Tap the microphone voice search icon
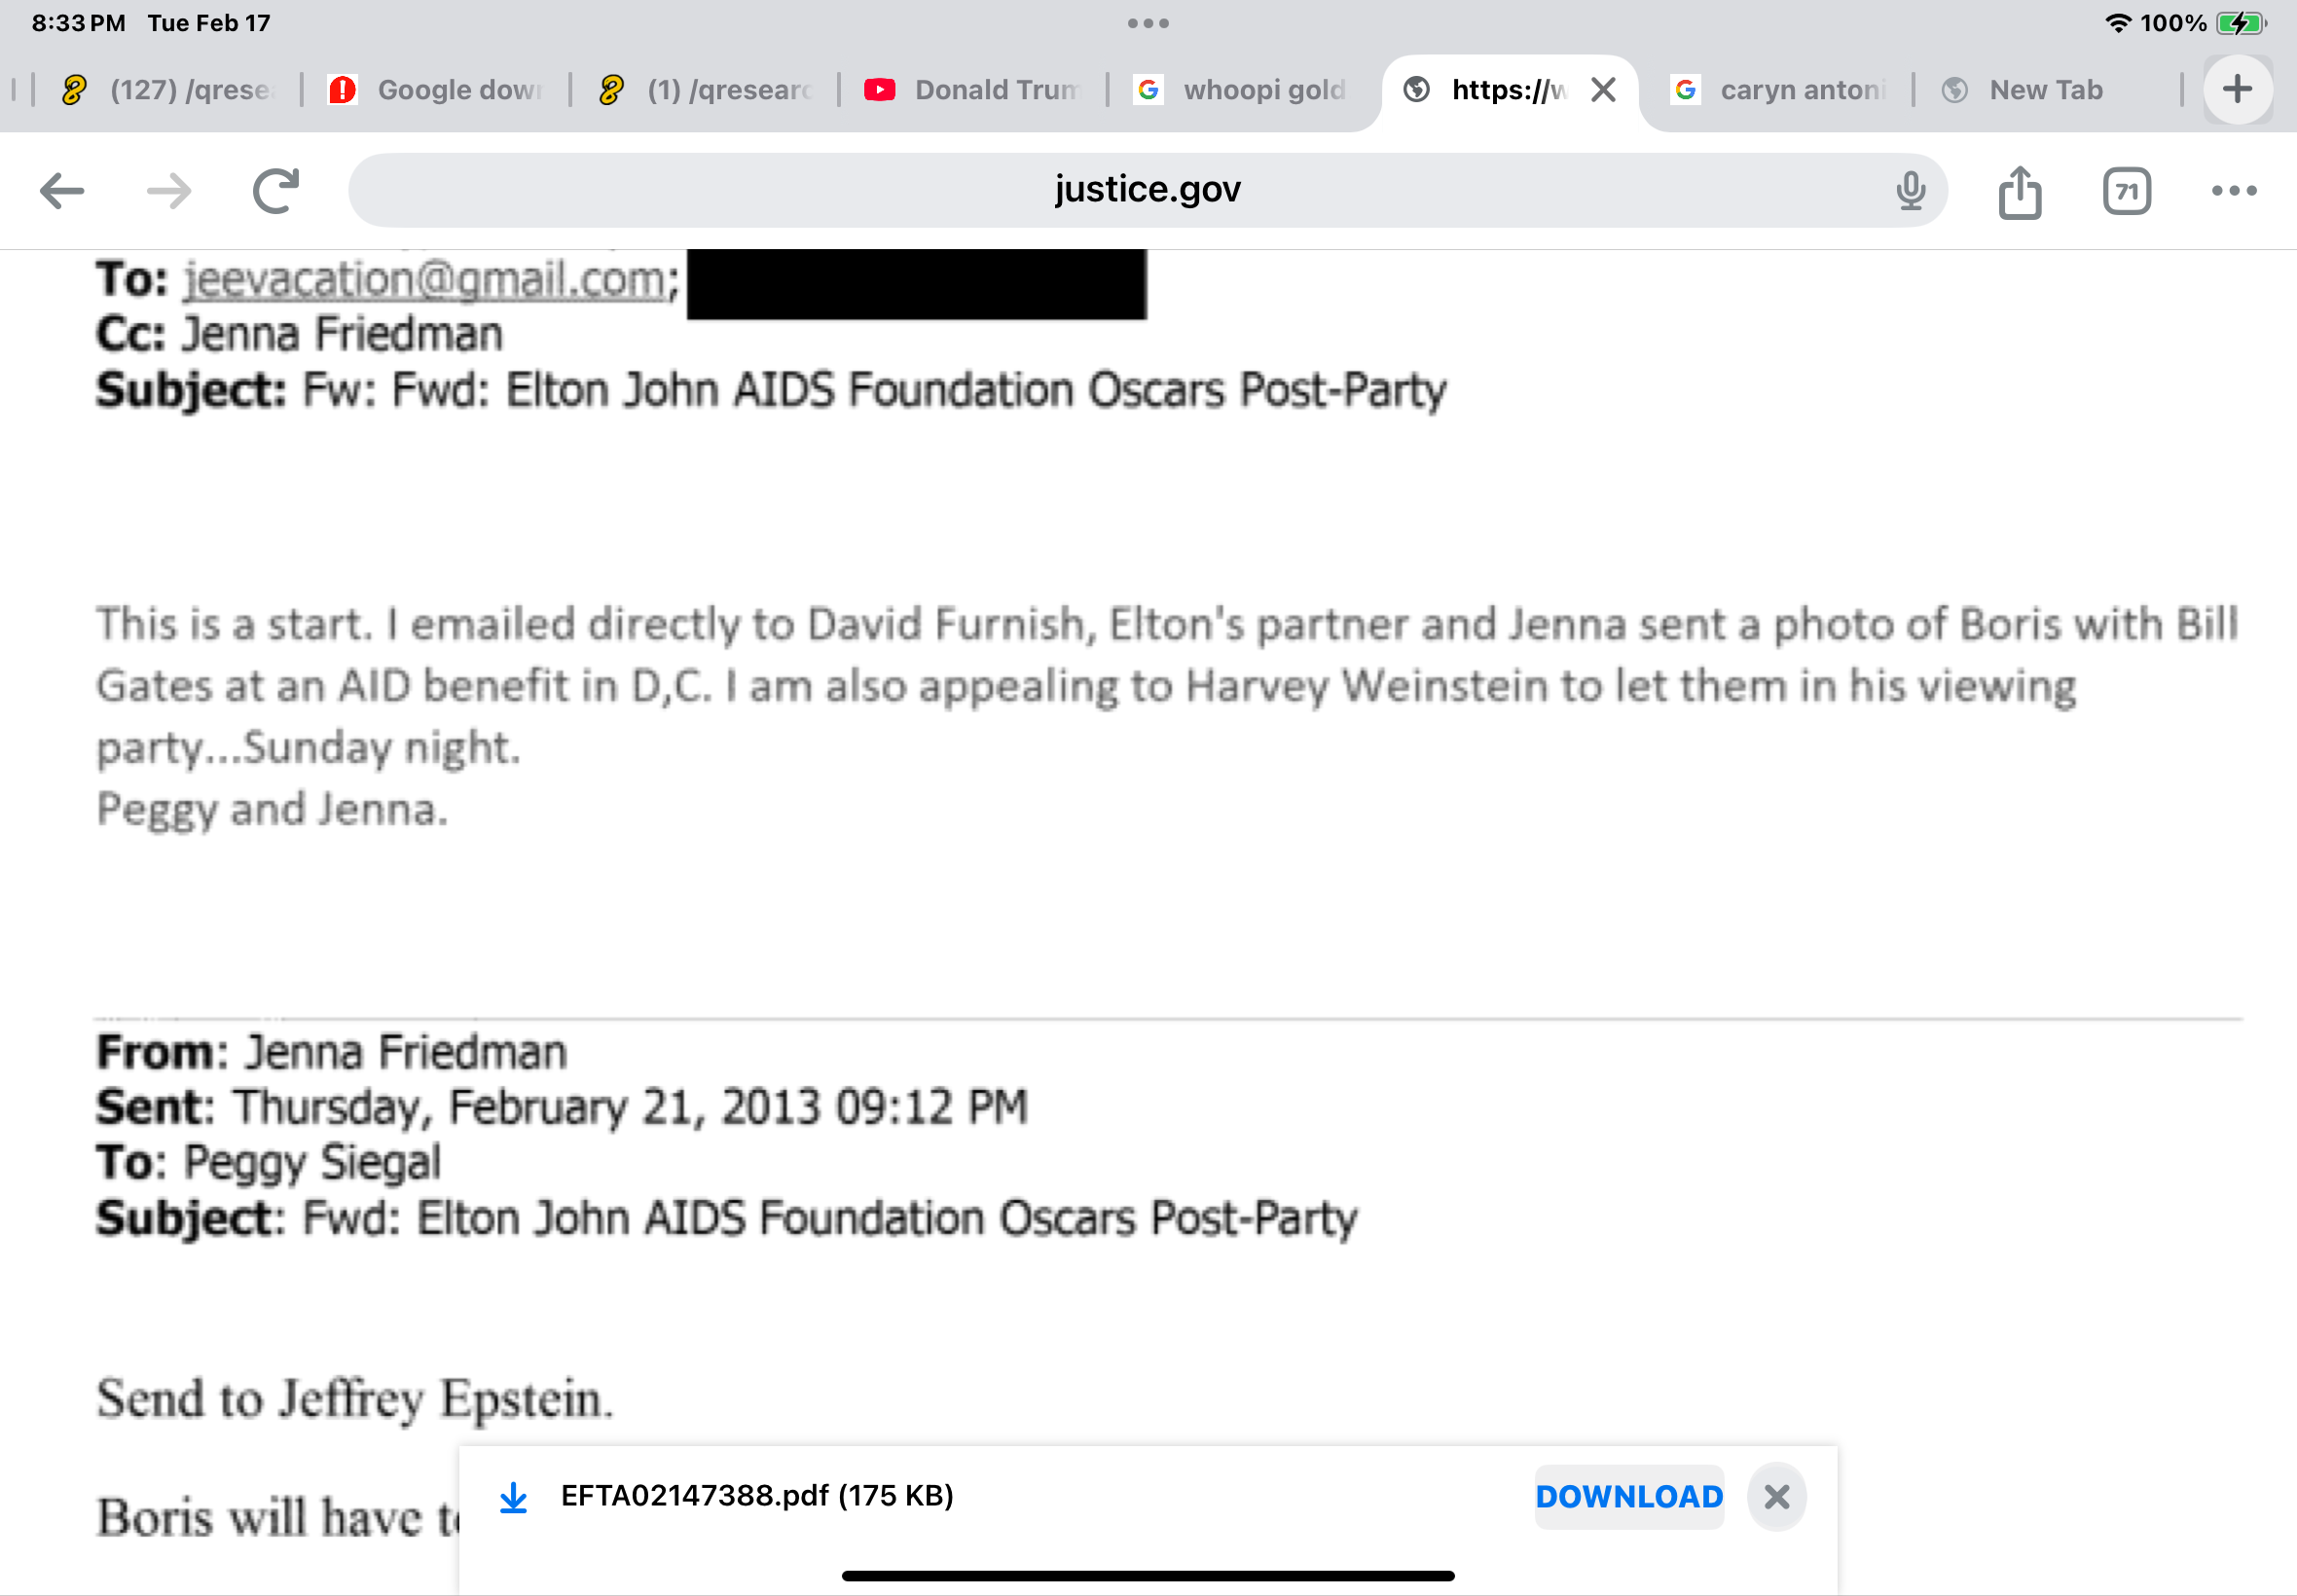The width and height of the screenshot is (2297, 1596). click(1910, 190)
